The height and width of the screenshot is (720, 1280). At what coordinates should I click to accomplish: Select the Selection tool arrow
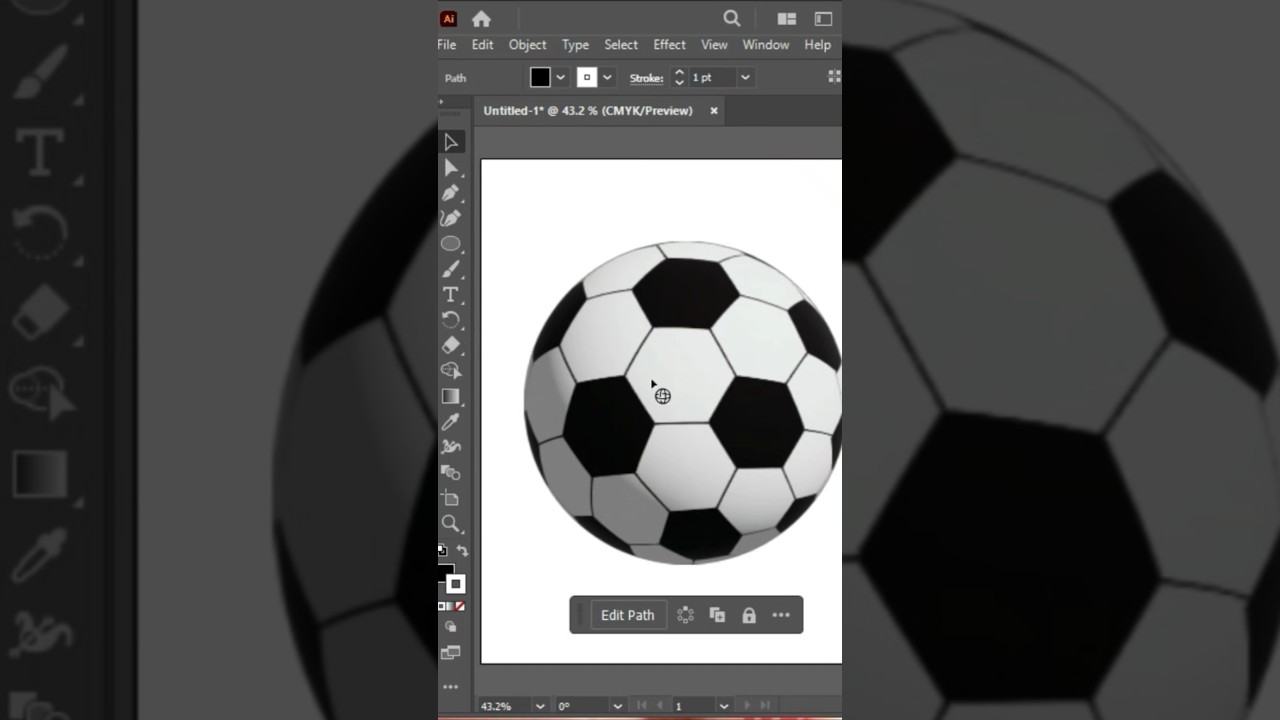(451, 142)
